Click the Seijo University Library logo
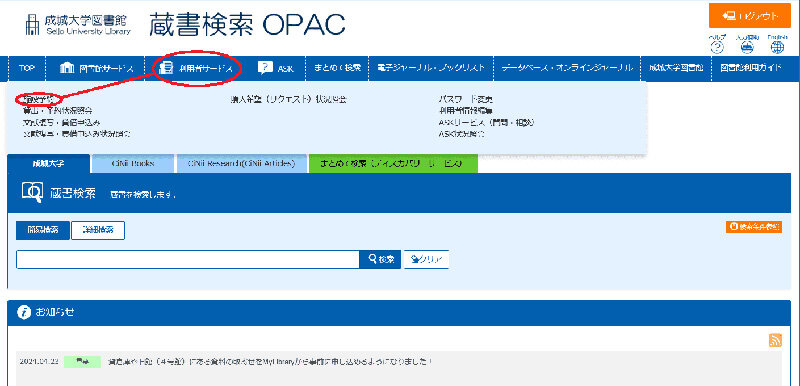Viewport: 800px width, 386px height. [77, 24]
